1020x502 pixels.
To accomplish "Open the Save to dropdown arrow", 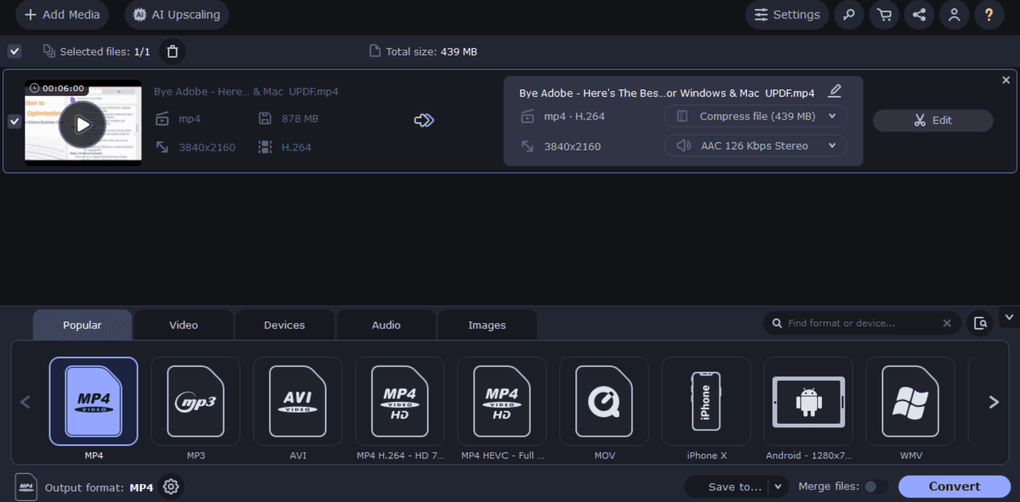I will (778, 486).
